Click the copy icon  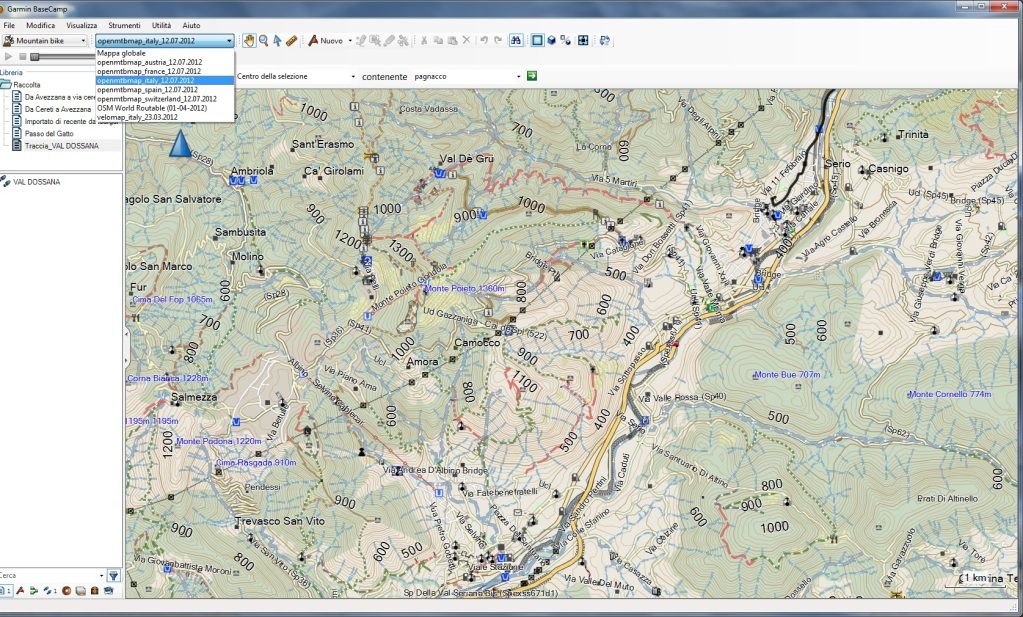438,40
